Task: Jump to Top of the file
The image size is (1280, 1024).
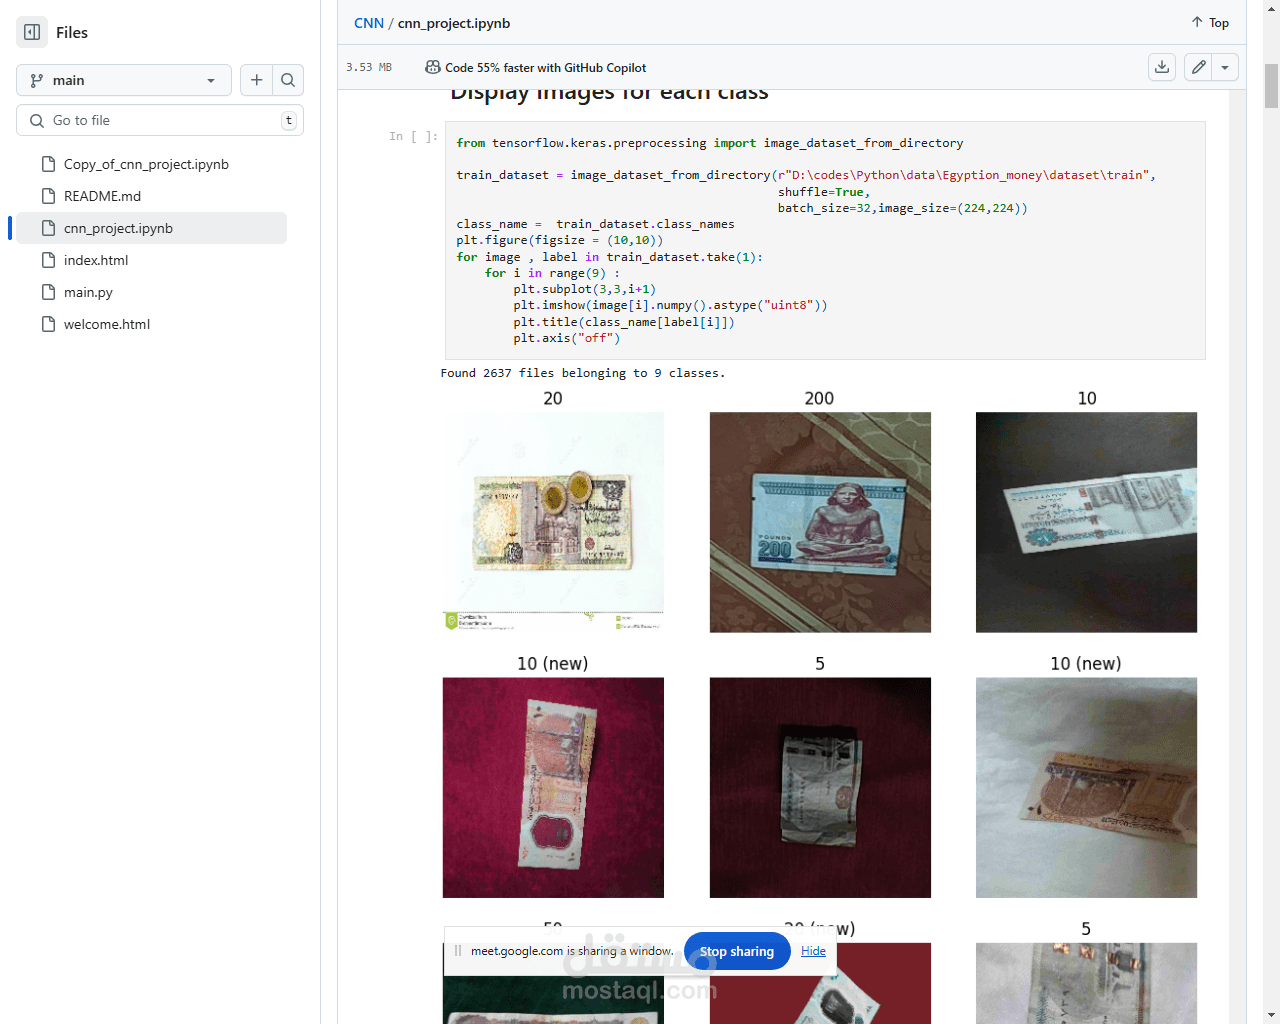Action: (1210, 22)
